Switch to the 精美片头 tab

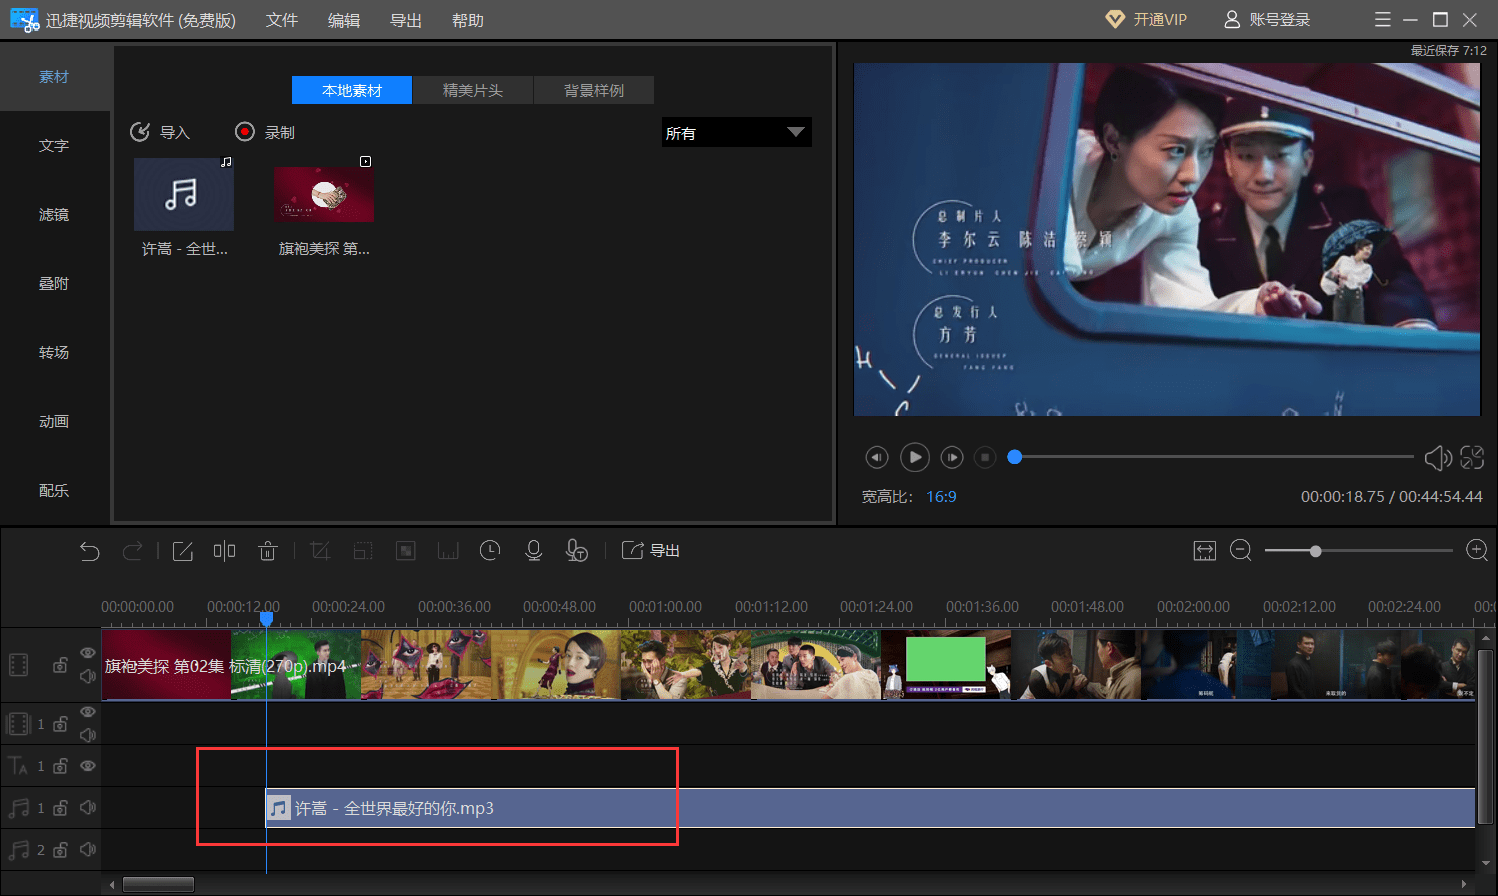[473, 91]
